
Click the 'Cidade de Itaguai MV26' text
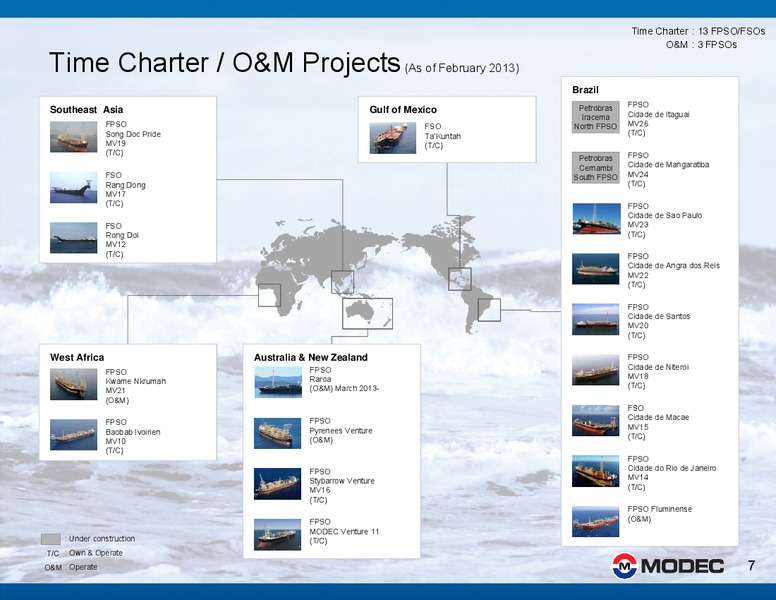tap(659, 119)
